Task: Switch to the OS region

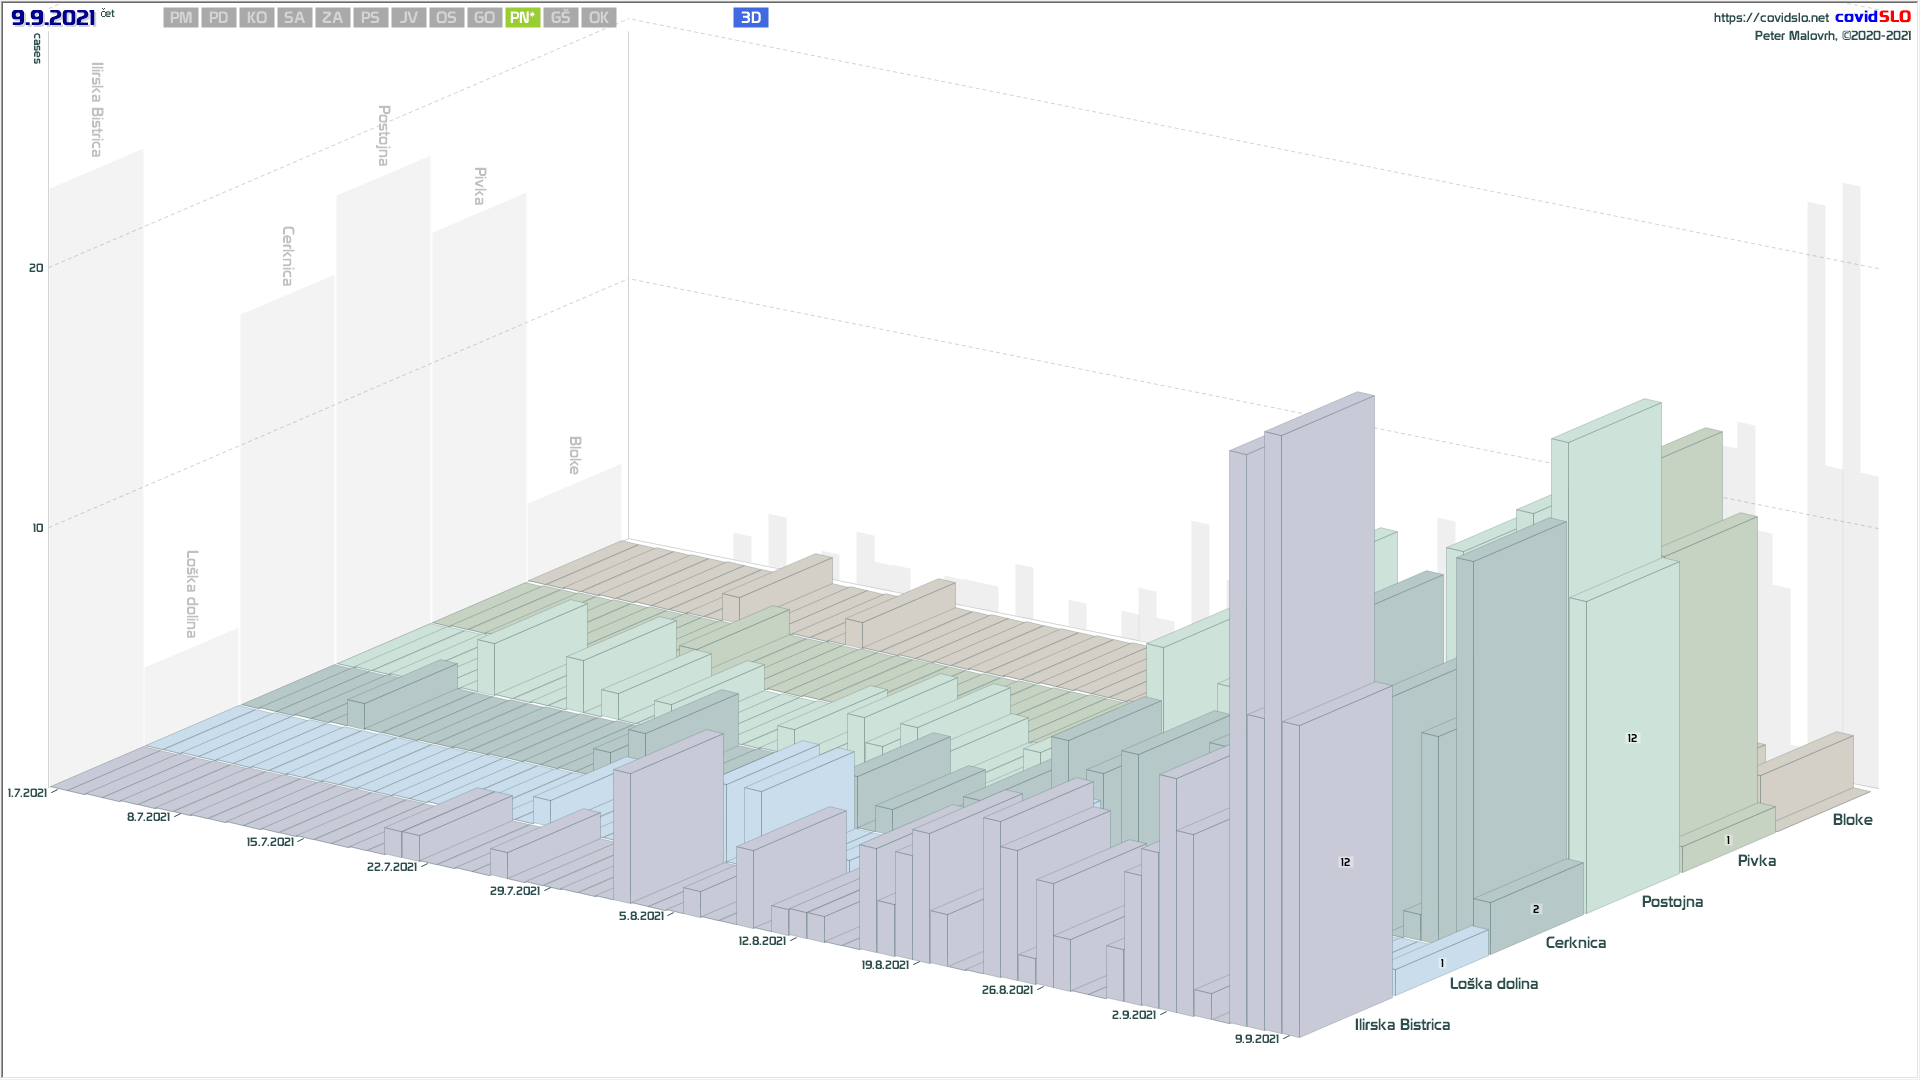Action: [446, 18]
